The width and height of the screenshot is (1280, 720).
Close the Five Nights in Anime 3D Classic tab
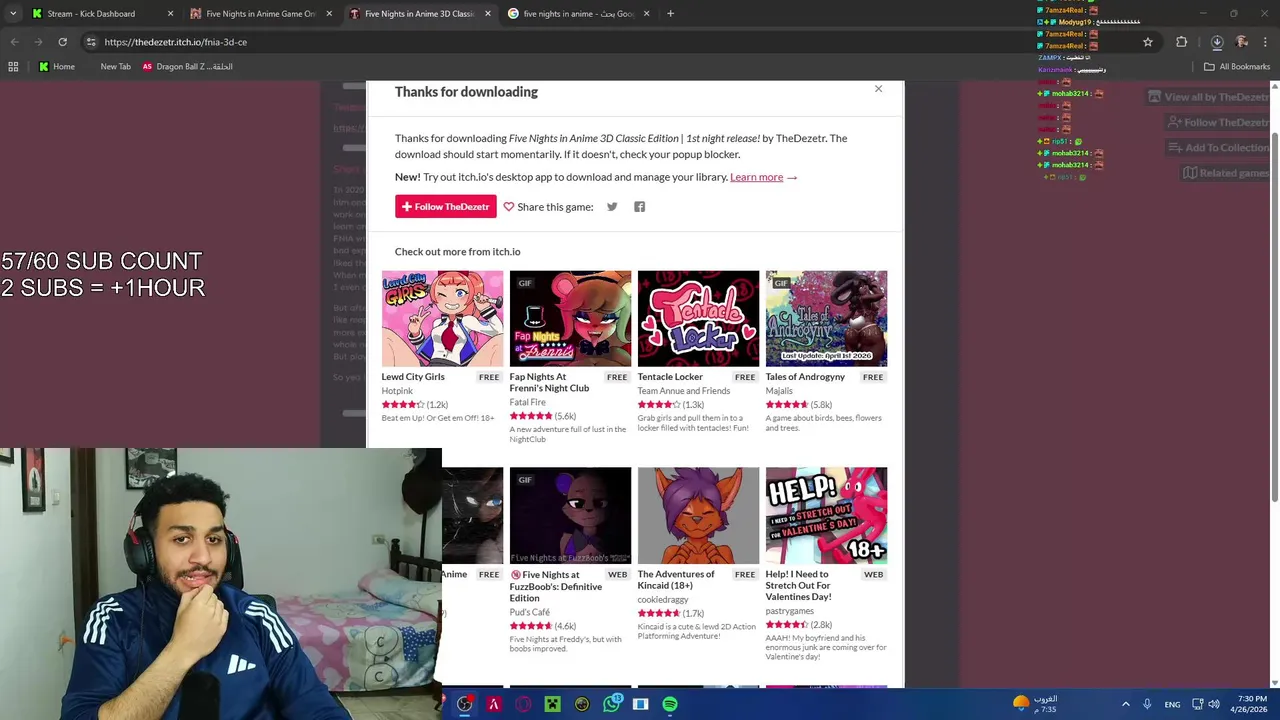(488, 14)
